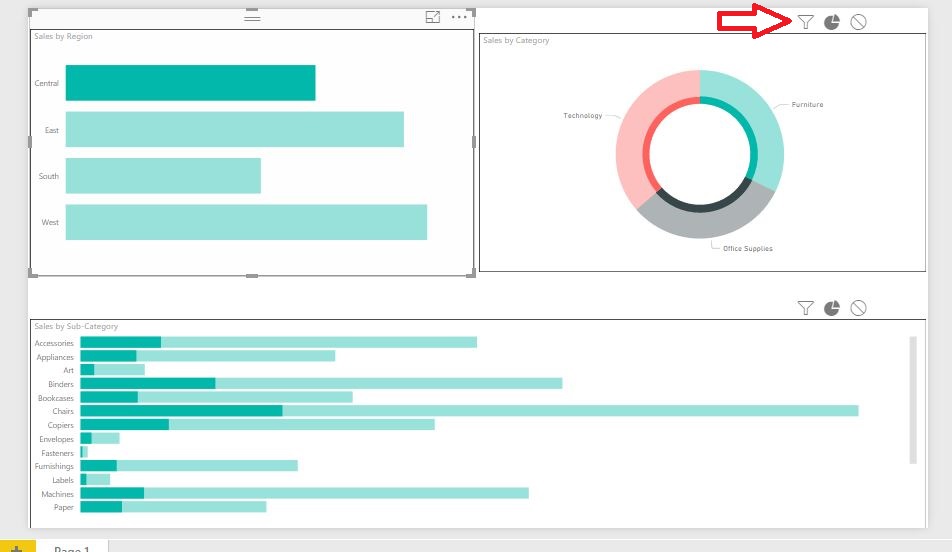Viewport: 952px width, 552px height.
Task: Select the West bar in Sales by Region
Action: (246, 222)
